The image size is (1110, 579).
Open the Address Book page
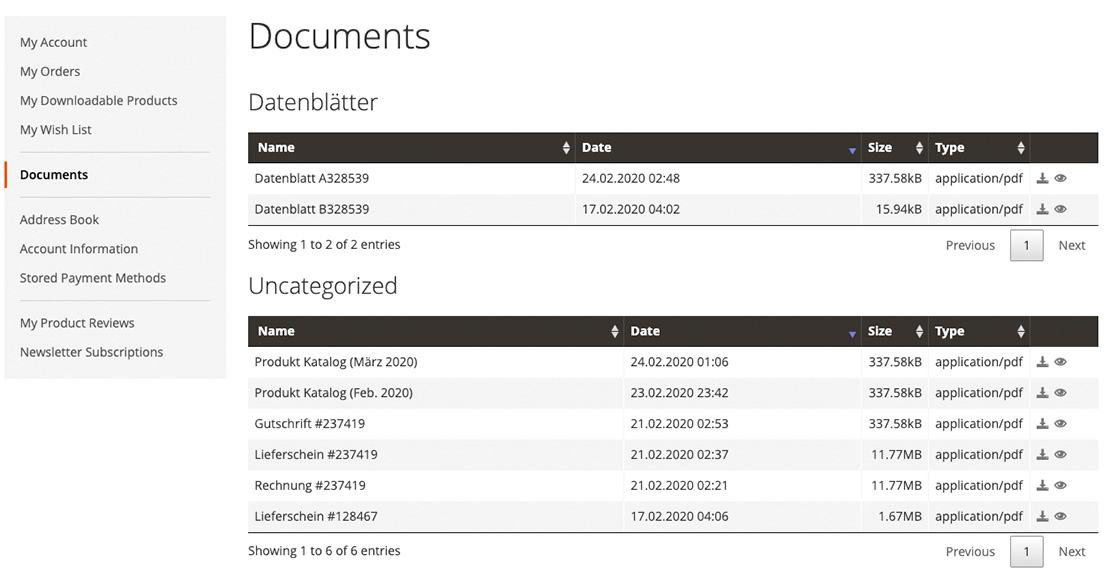[x=59, y=219]
